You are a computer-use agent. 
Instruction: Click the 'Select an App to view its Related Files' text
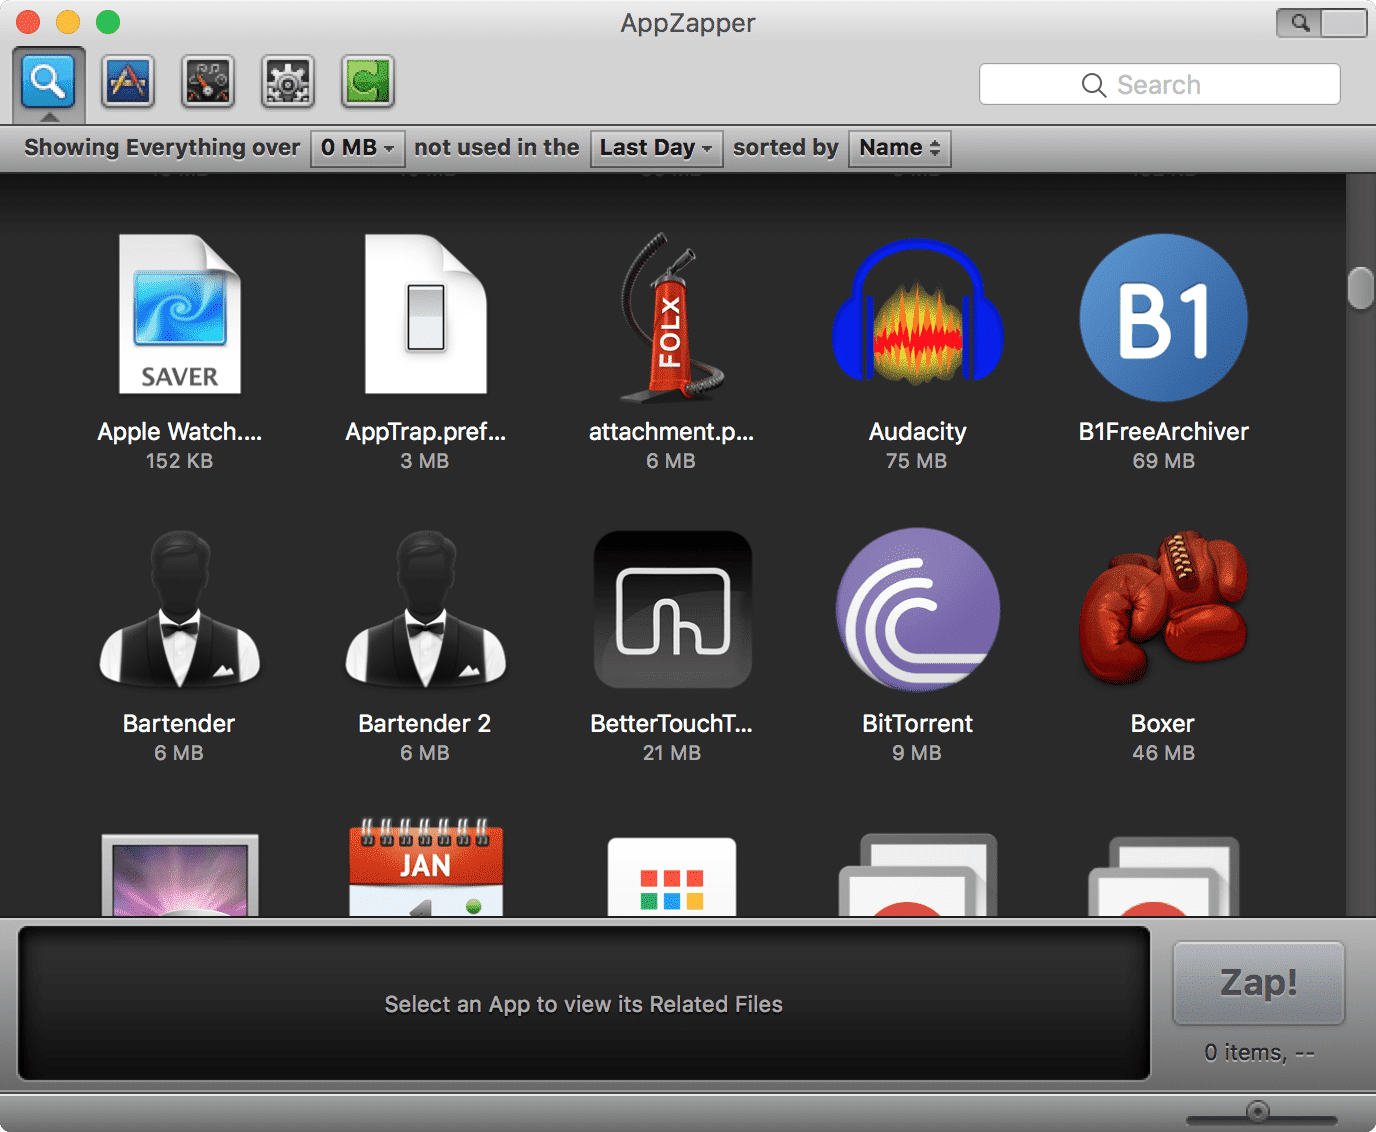click(584, 1004)
